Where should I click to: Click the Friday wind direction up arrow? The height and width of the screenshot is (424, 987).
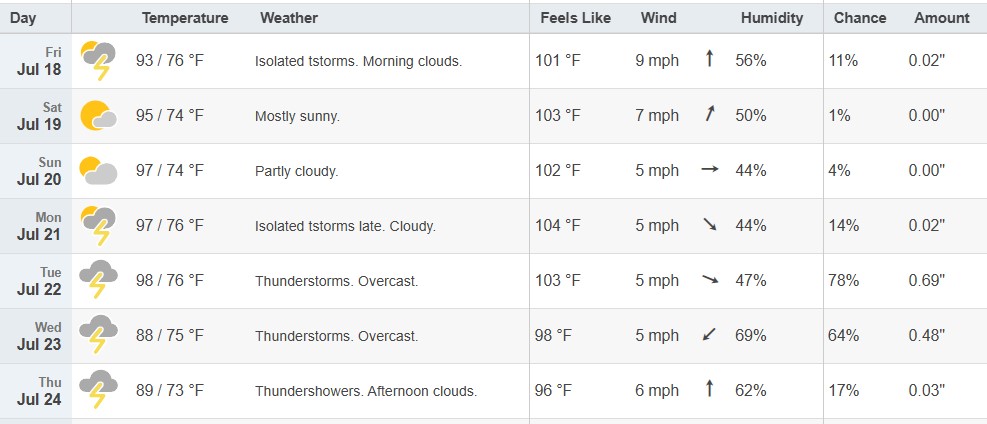click(709, 59)
